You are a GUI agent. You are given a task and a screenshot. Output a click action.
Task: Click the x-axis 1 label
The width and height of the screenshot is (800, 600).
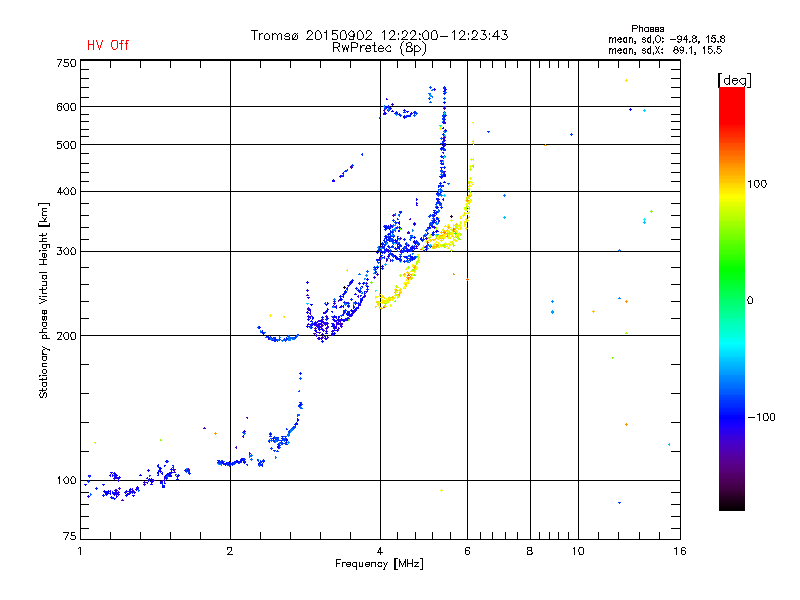(x=81, y=551)
